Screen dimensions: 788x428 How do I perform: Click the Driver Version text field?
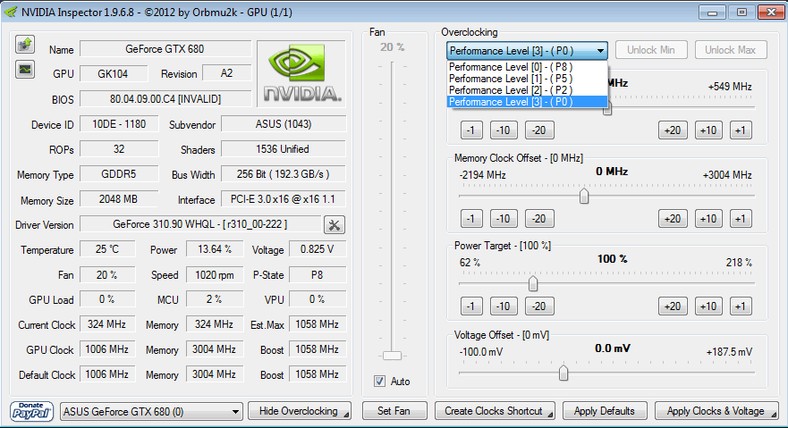tap(199, 225)
